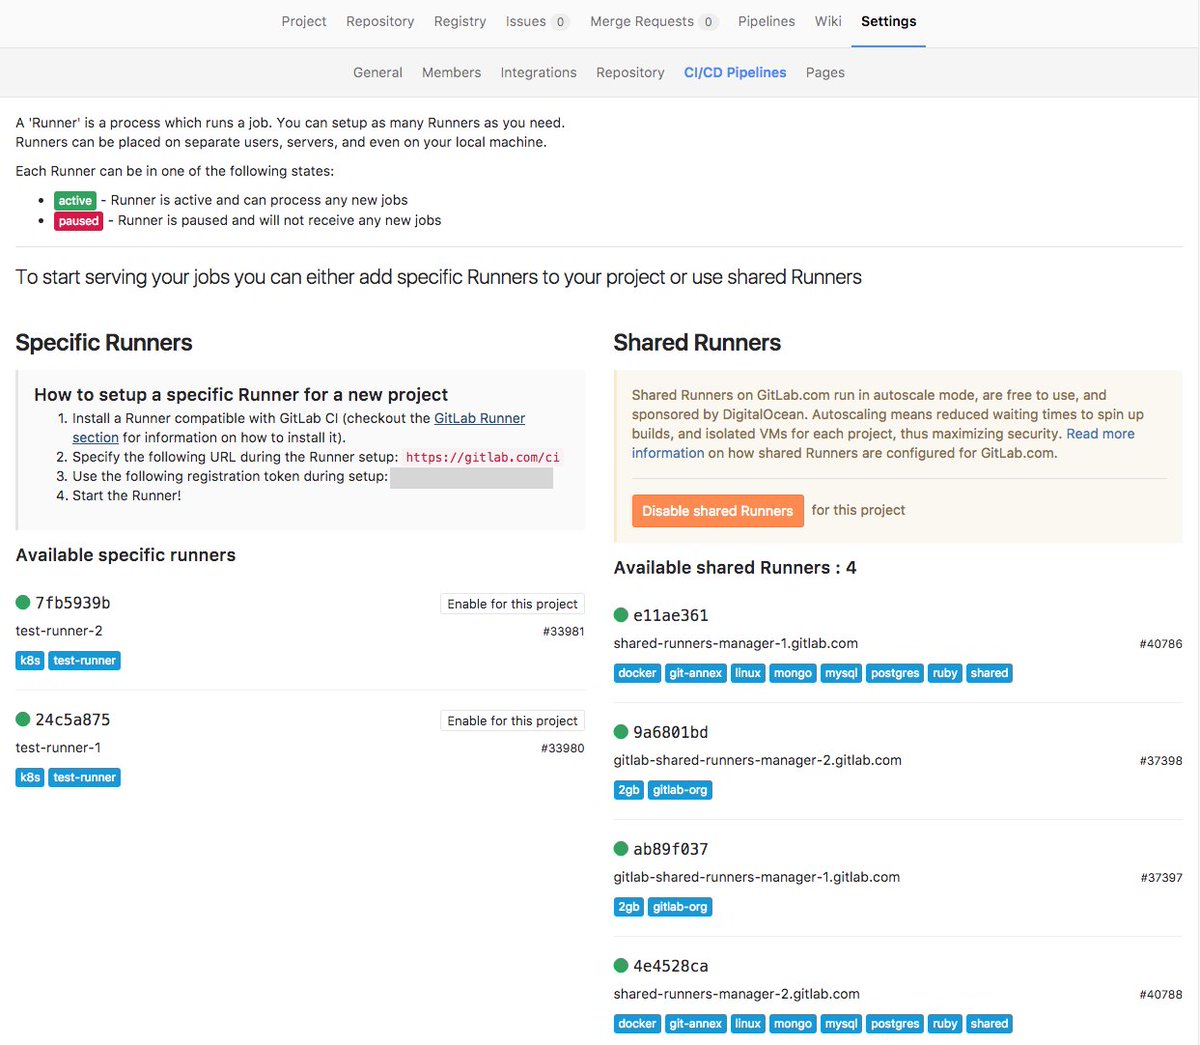Click the Merge Requests count badge 0

(x=708, y=22)
